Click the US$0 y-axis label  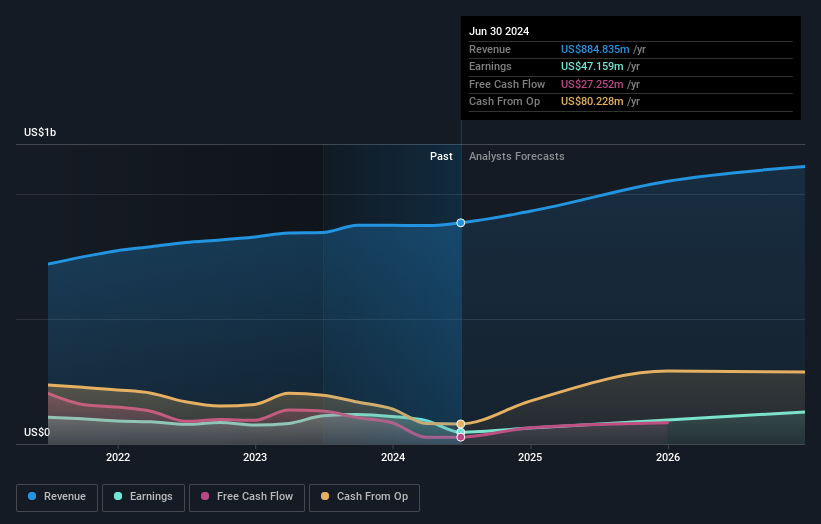[x=37, y=432]
